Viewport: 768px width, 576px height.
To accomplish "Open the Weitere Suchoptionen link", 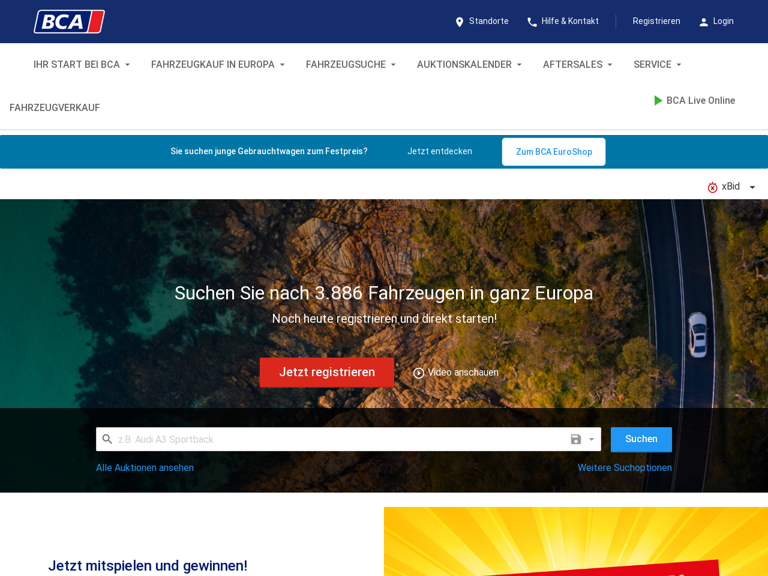I will point(624,468).
